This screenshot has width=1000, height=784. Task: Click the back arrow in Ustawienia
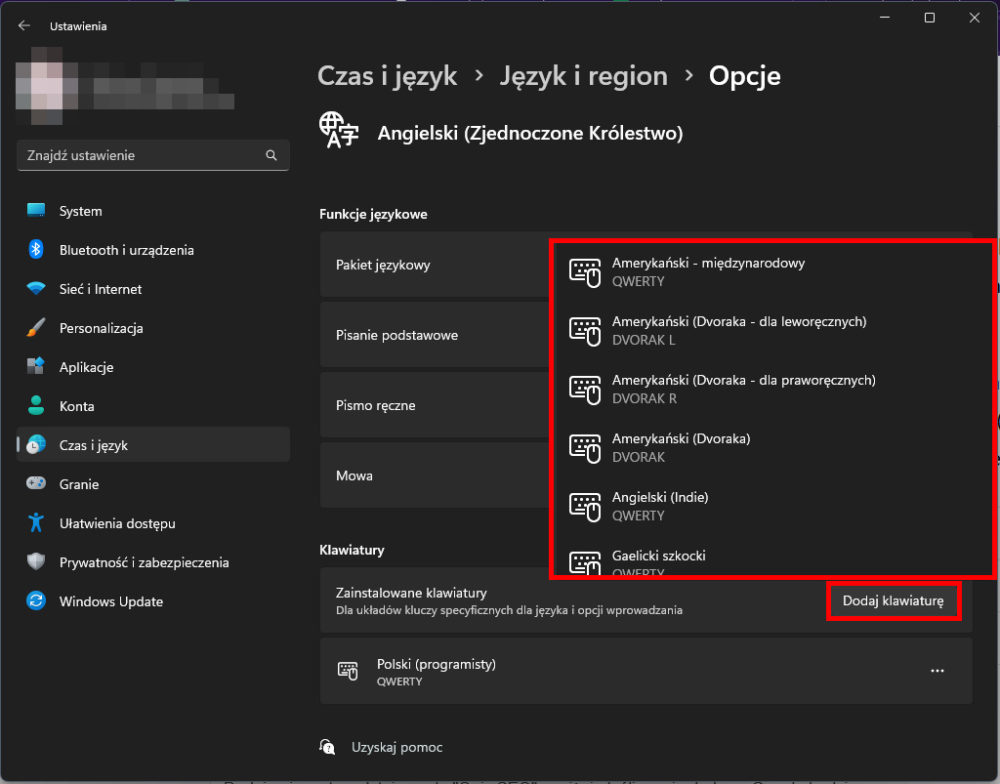24,26
